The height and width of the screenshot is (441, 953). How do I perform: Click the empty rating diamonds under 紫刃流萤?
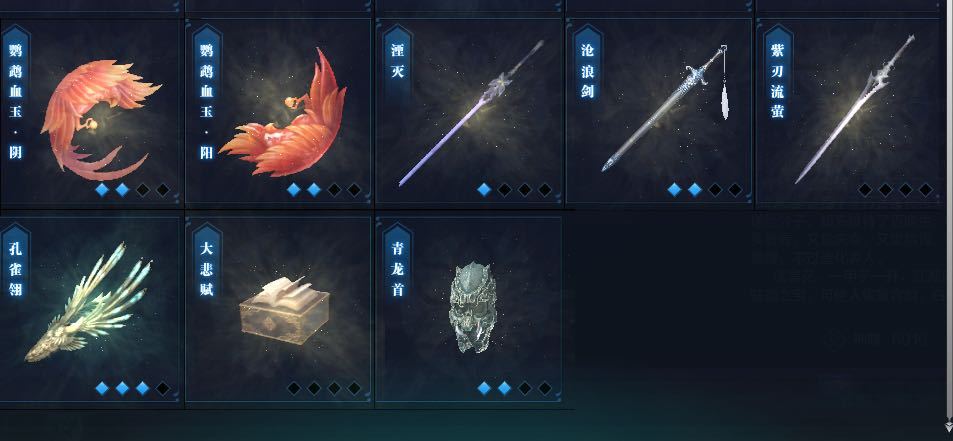coord(895,190)
